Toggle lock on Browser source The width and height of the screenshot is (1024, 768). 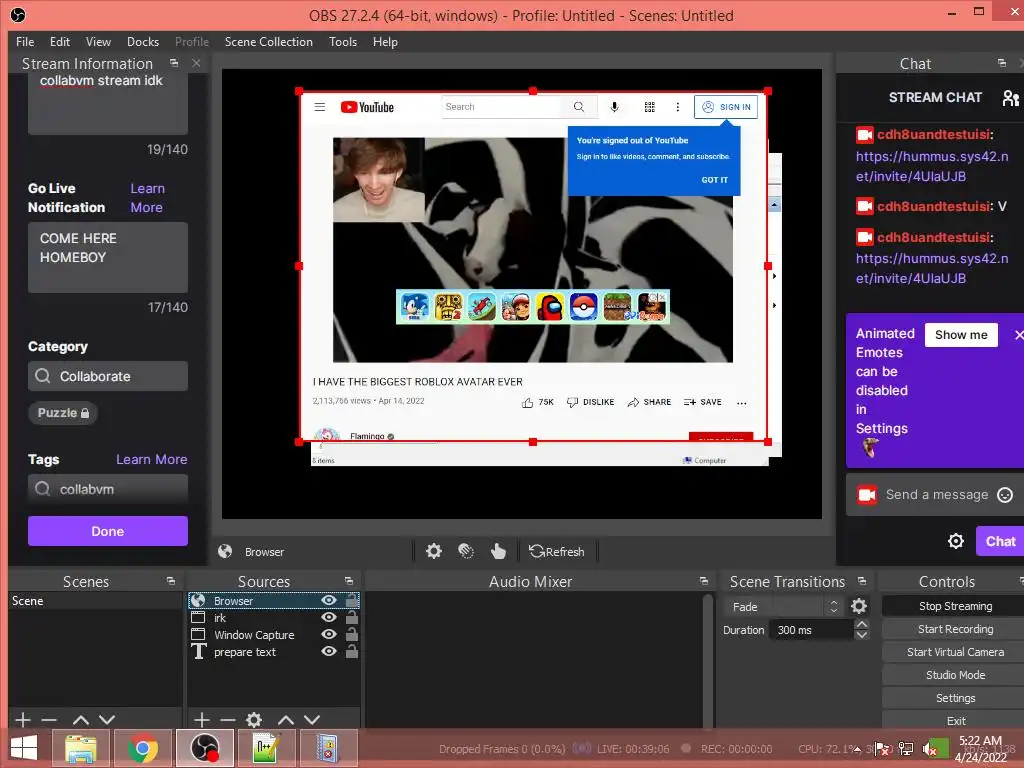point(351,600)
